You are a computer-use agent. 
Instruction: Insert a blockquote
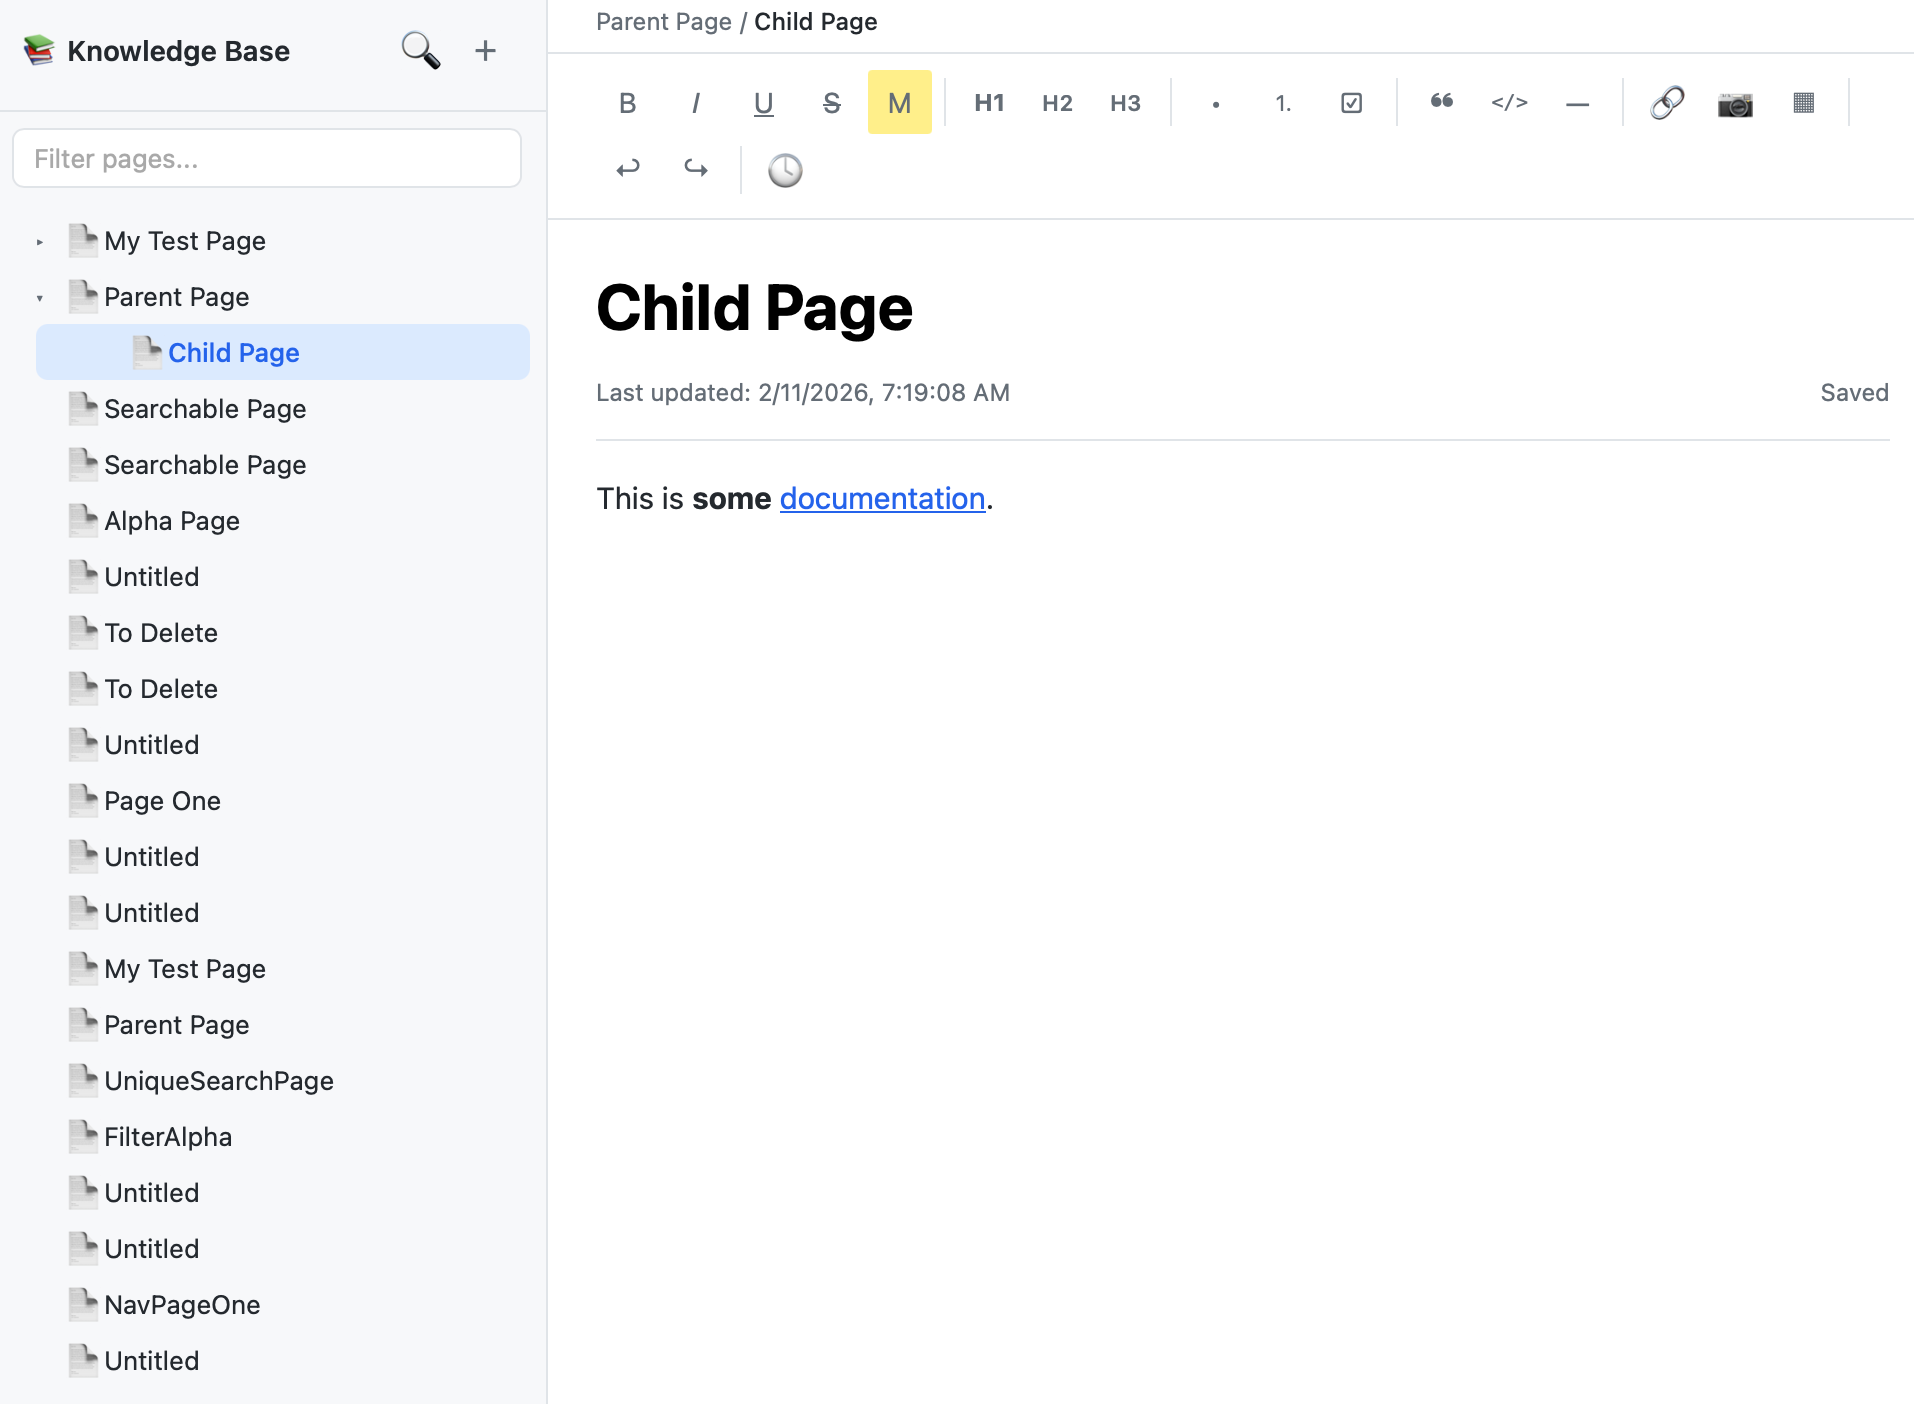coord(1441,102)
